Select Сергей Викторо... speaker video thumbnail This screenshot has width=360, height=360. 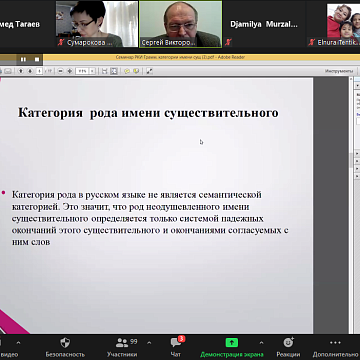pos(180,24)
